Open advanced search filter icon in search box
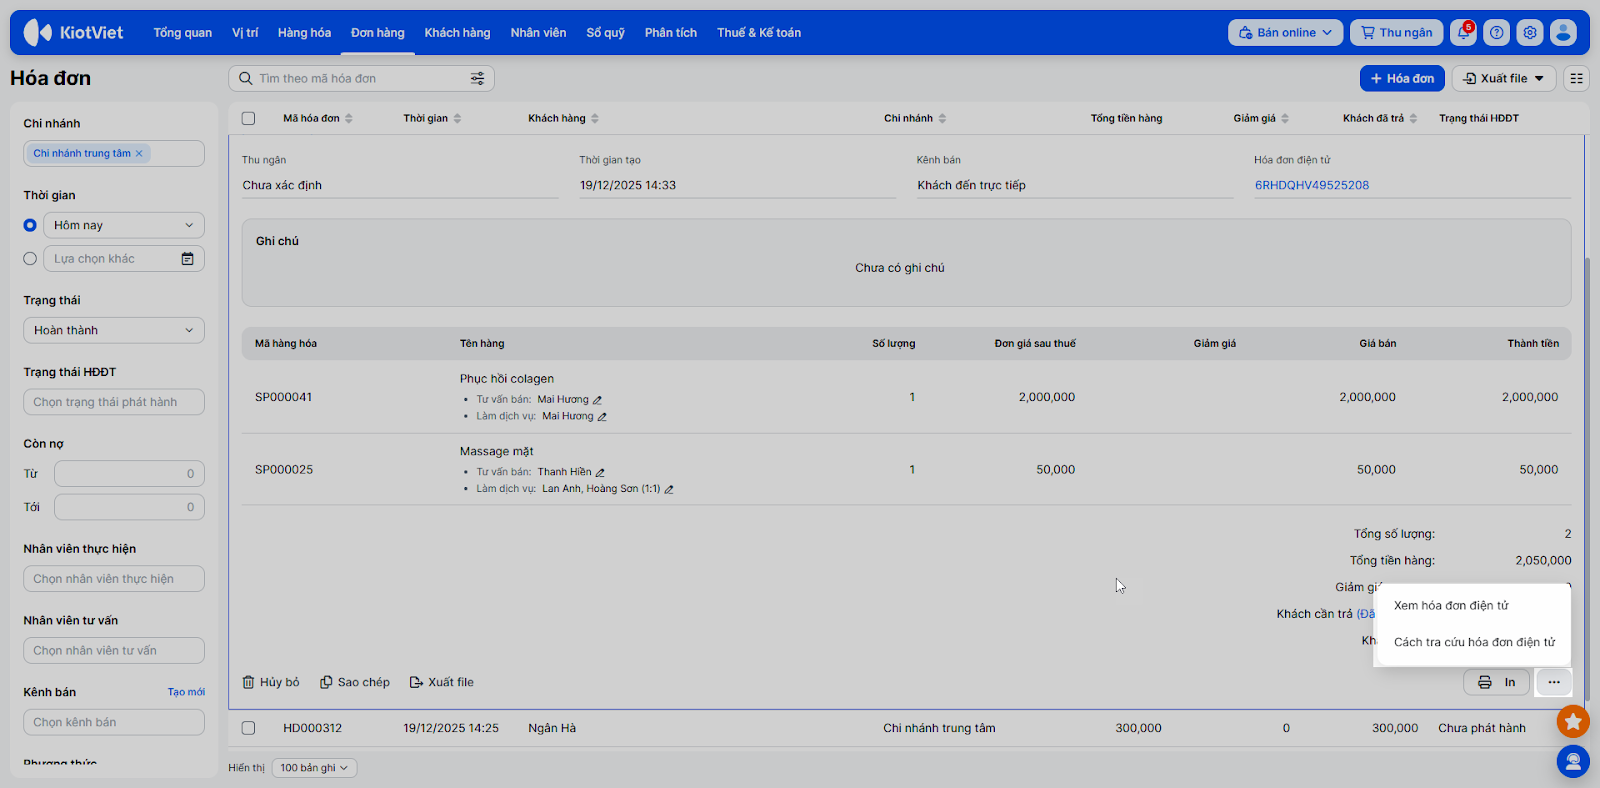 [478, 79]
